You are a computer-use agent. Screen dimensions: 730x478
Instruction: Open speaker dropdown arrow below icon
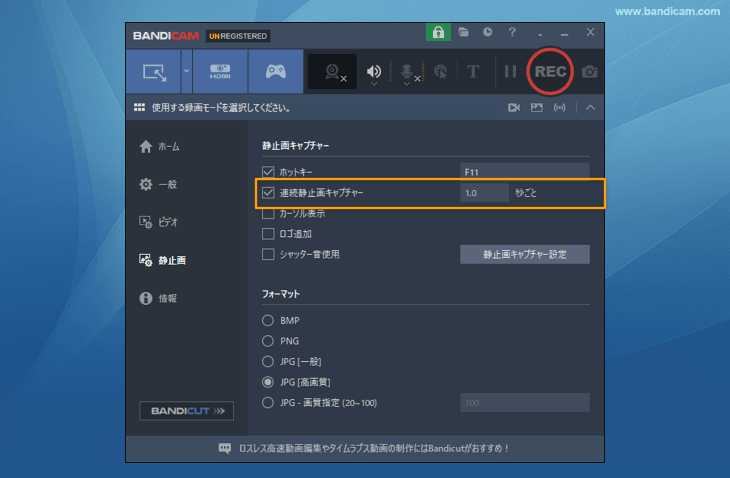373,84
